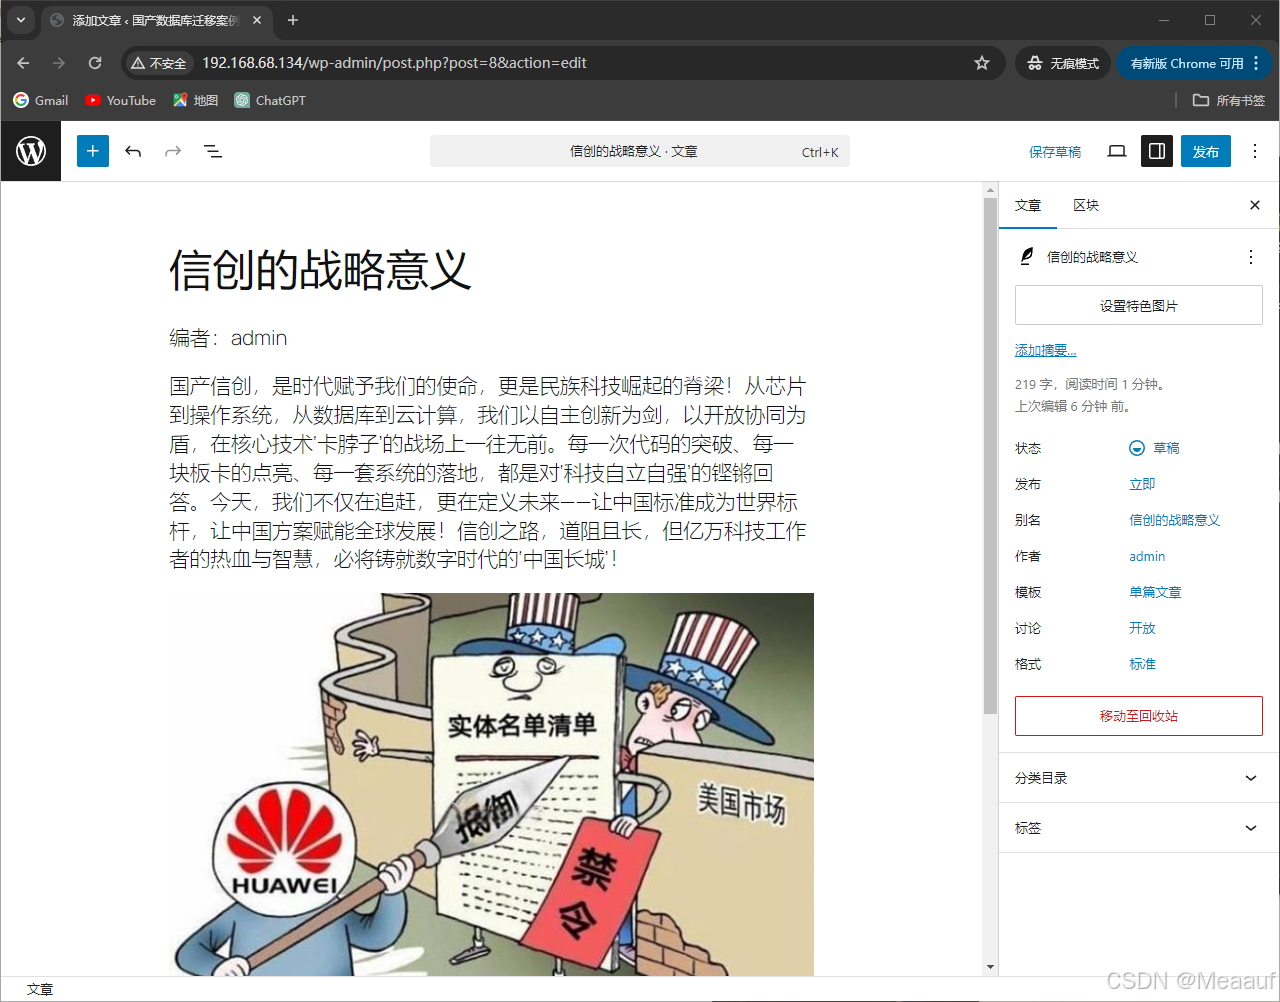The height and width of the screenshot is (1002, 1280).
Task: Open the document overview list icon
Action: coord(213,151)
